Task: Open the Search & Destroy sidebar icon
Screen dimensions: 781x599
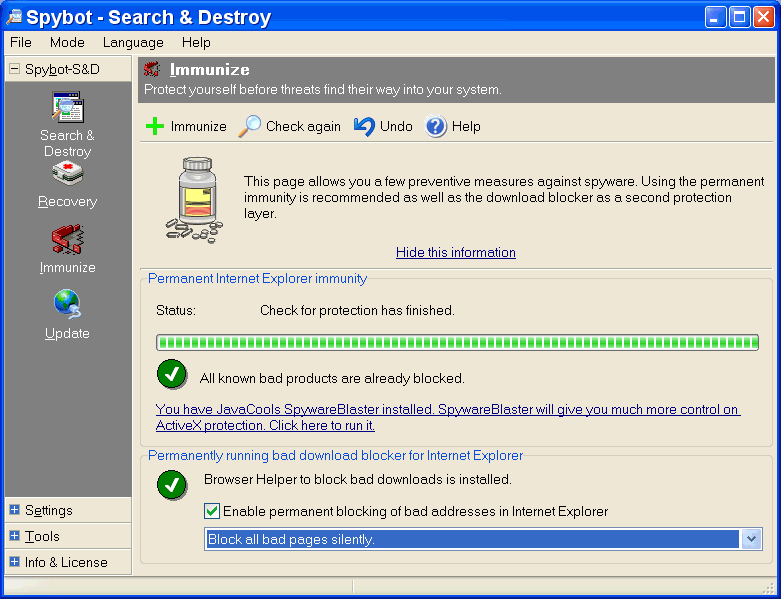Action: pyautogui.click(x=68, y=107)
